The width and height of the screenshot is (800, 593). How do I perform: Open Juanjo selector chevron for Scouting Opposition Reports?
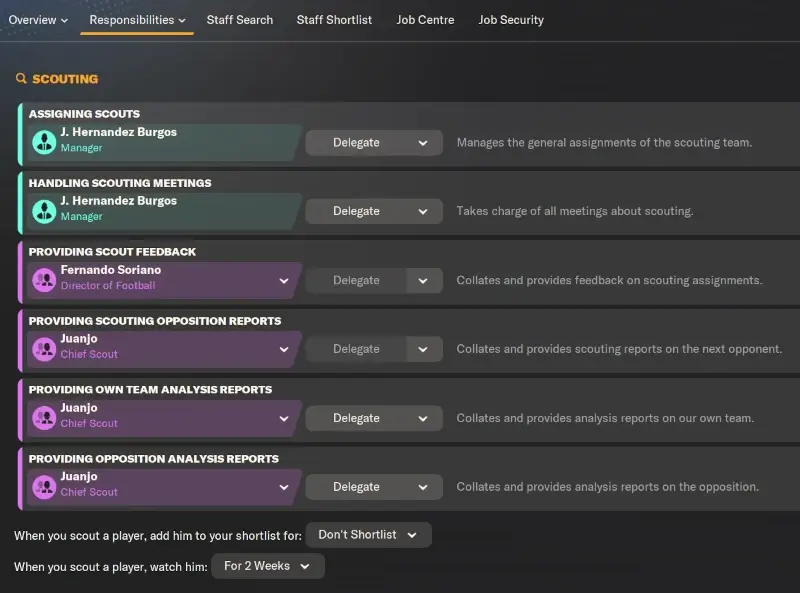[284, 350]
